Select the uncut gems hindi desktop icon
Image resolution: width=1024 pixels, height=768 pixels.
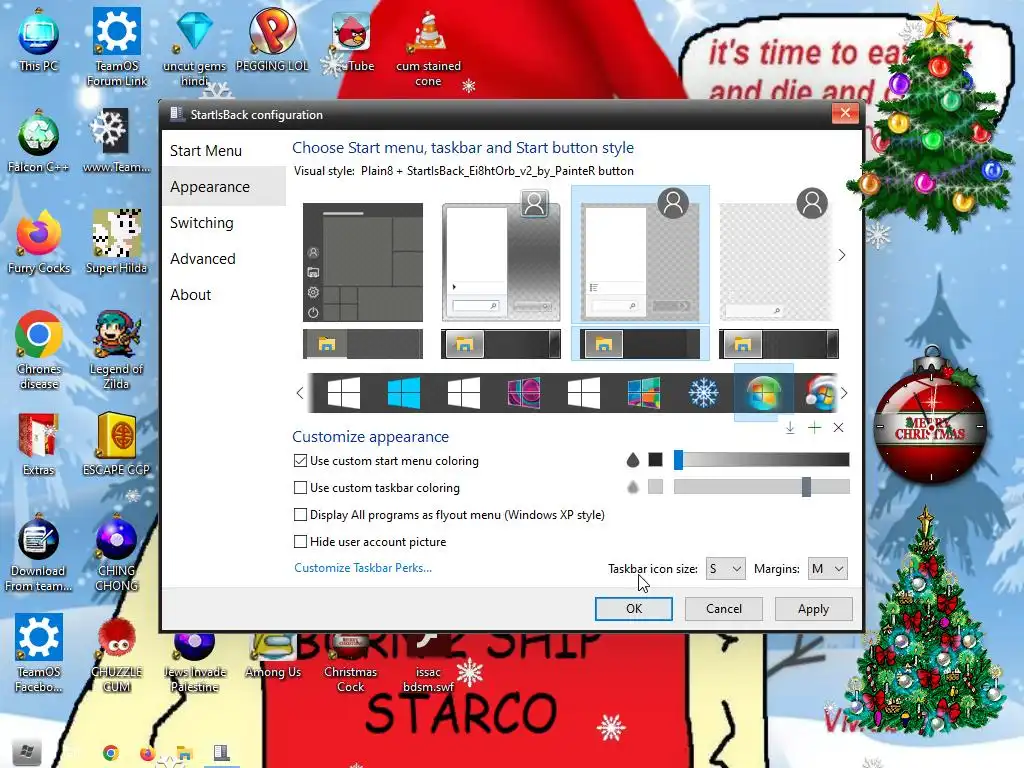tap(194, 47)
